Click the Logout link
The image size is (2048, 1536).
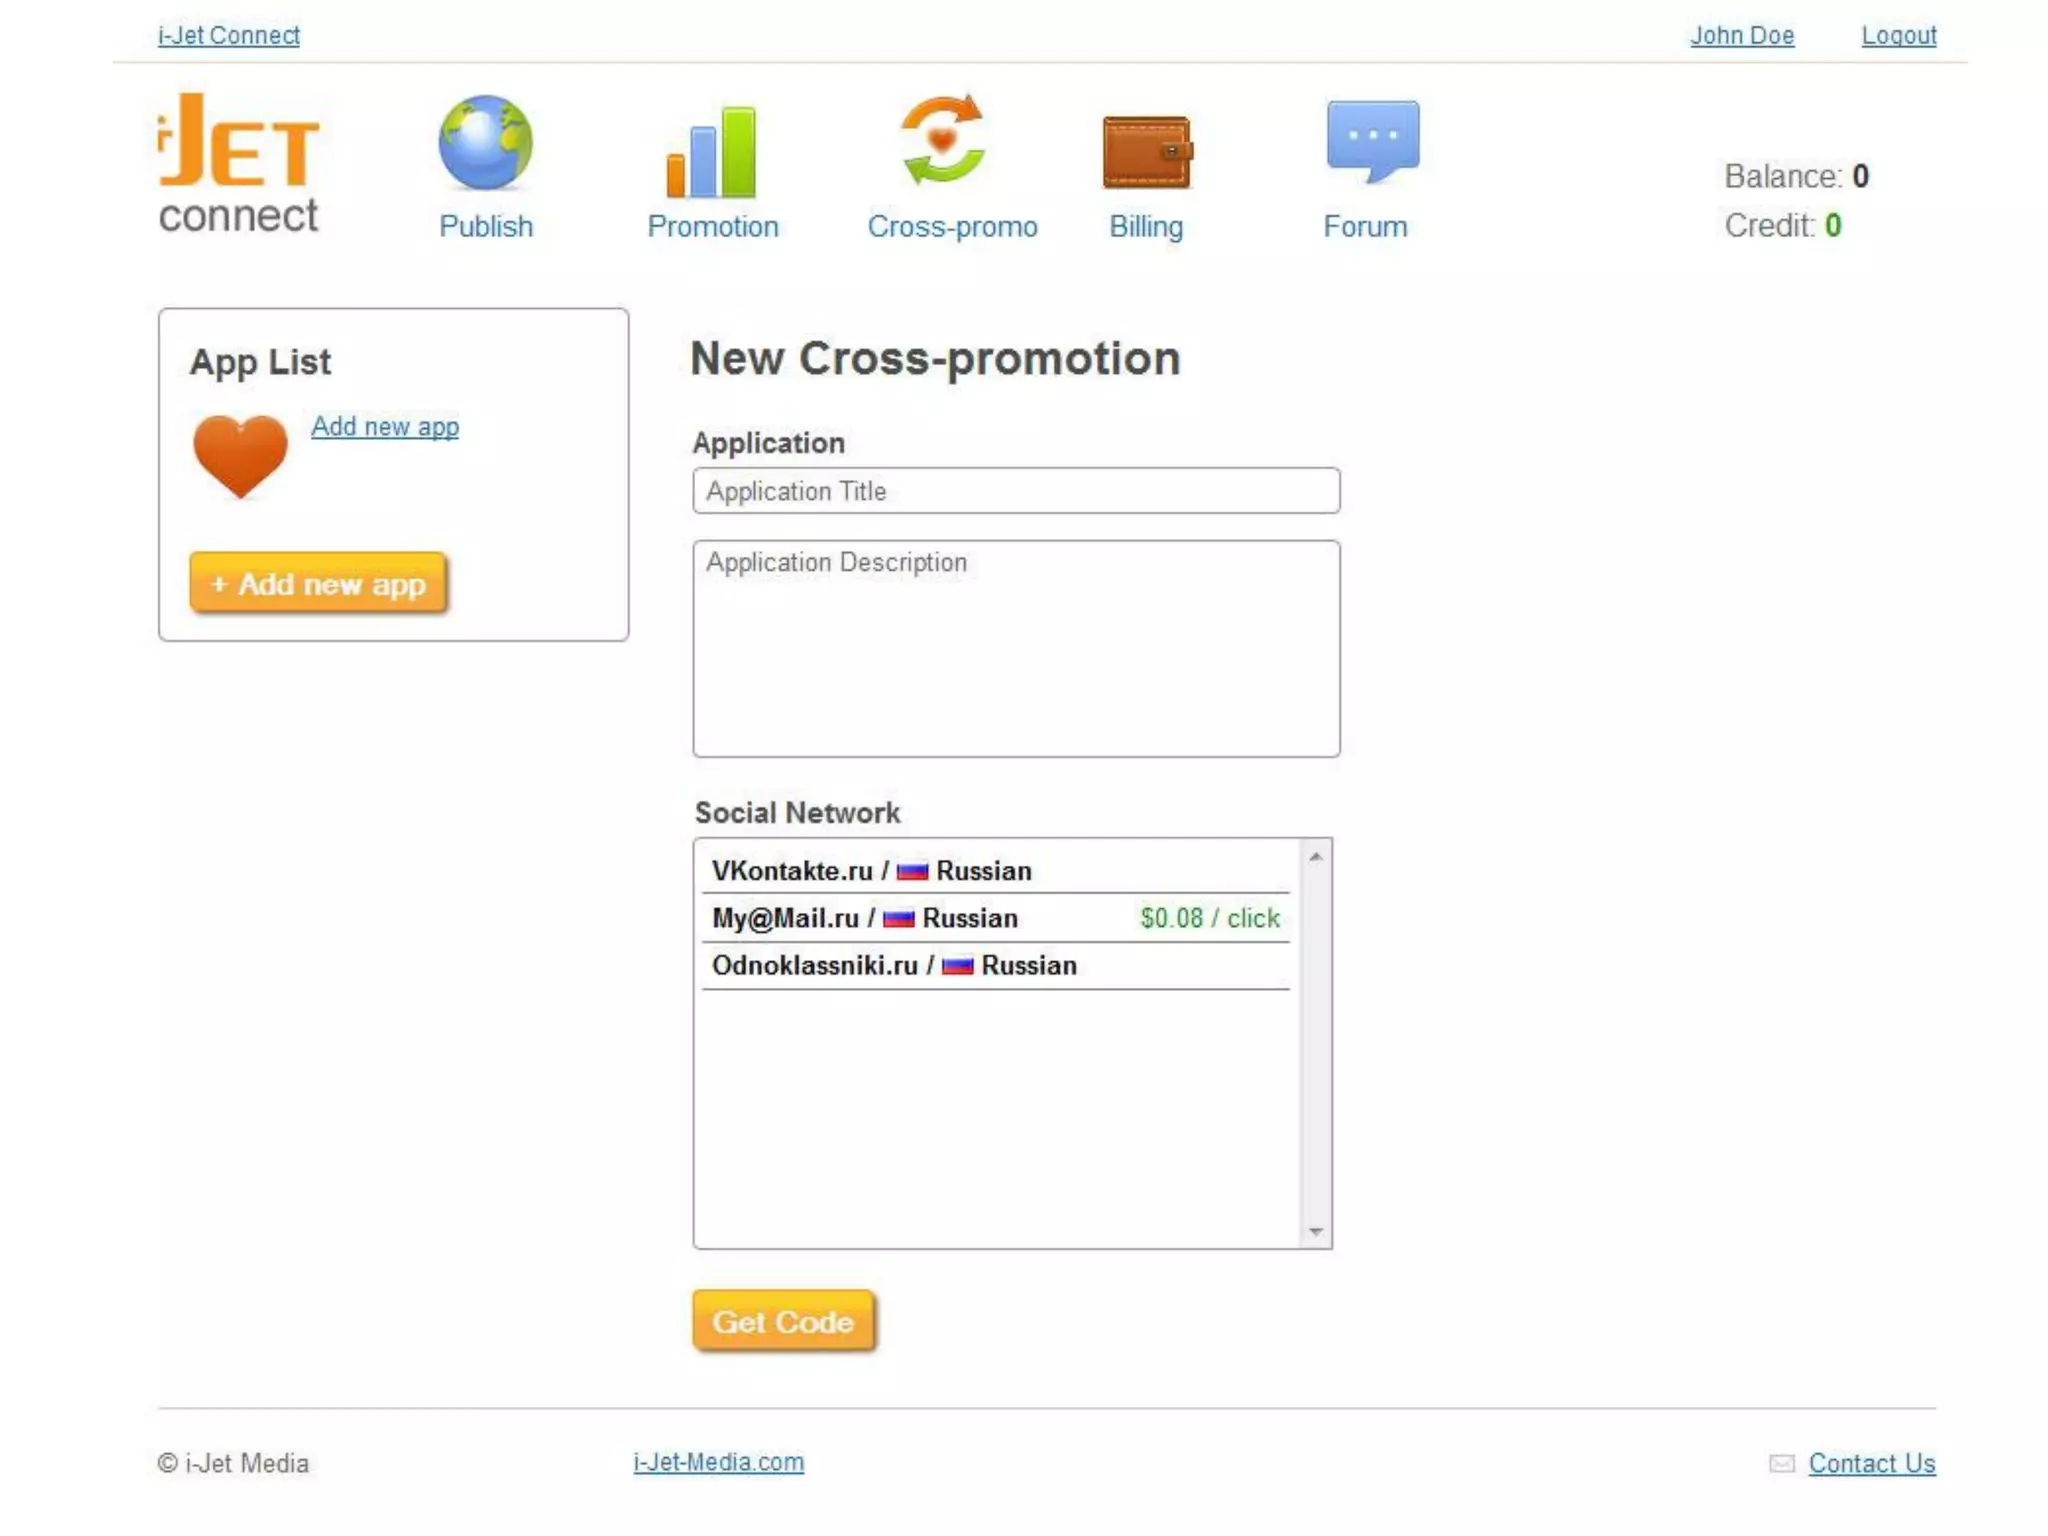1898,35
